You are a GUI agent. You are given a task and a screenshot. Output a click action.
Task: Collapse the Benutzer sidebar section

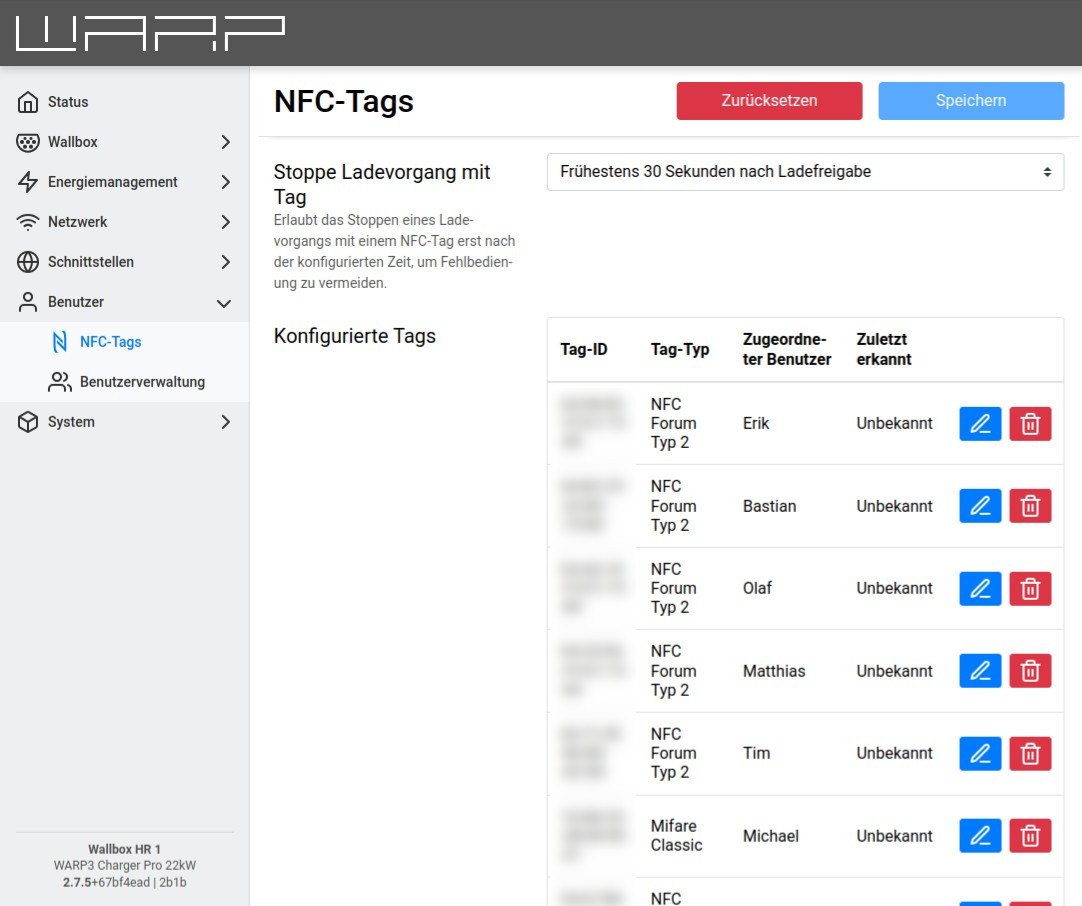[124, 302]
